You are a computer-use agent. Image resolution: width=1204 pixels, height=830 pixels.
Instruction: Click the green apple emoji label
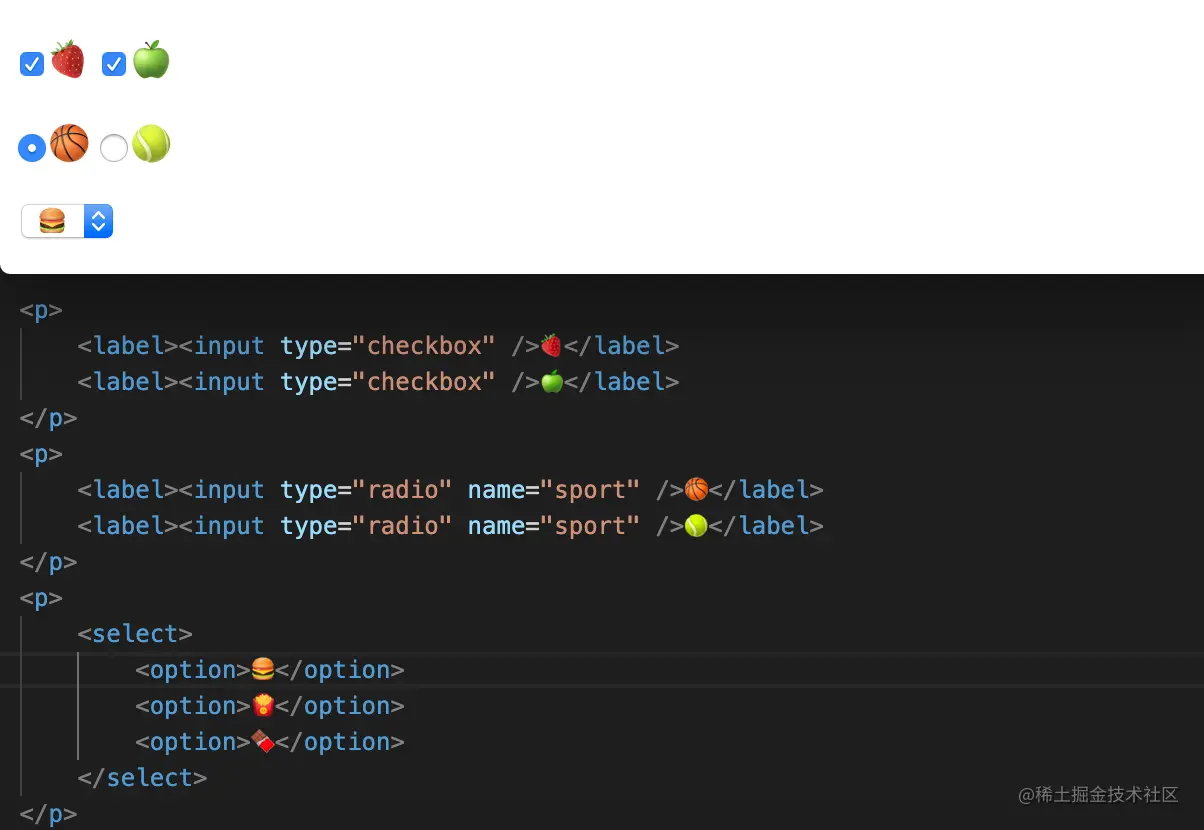(151, 60)
